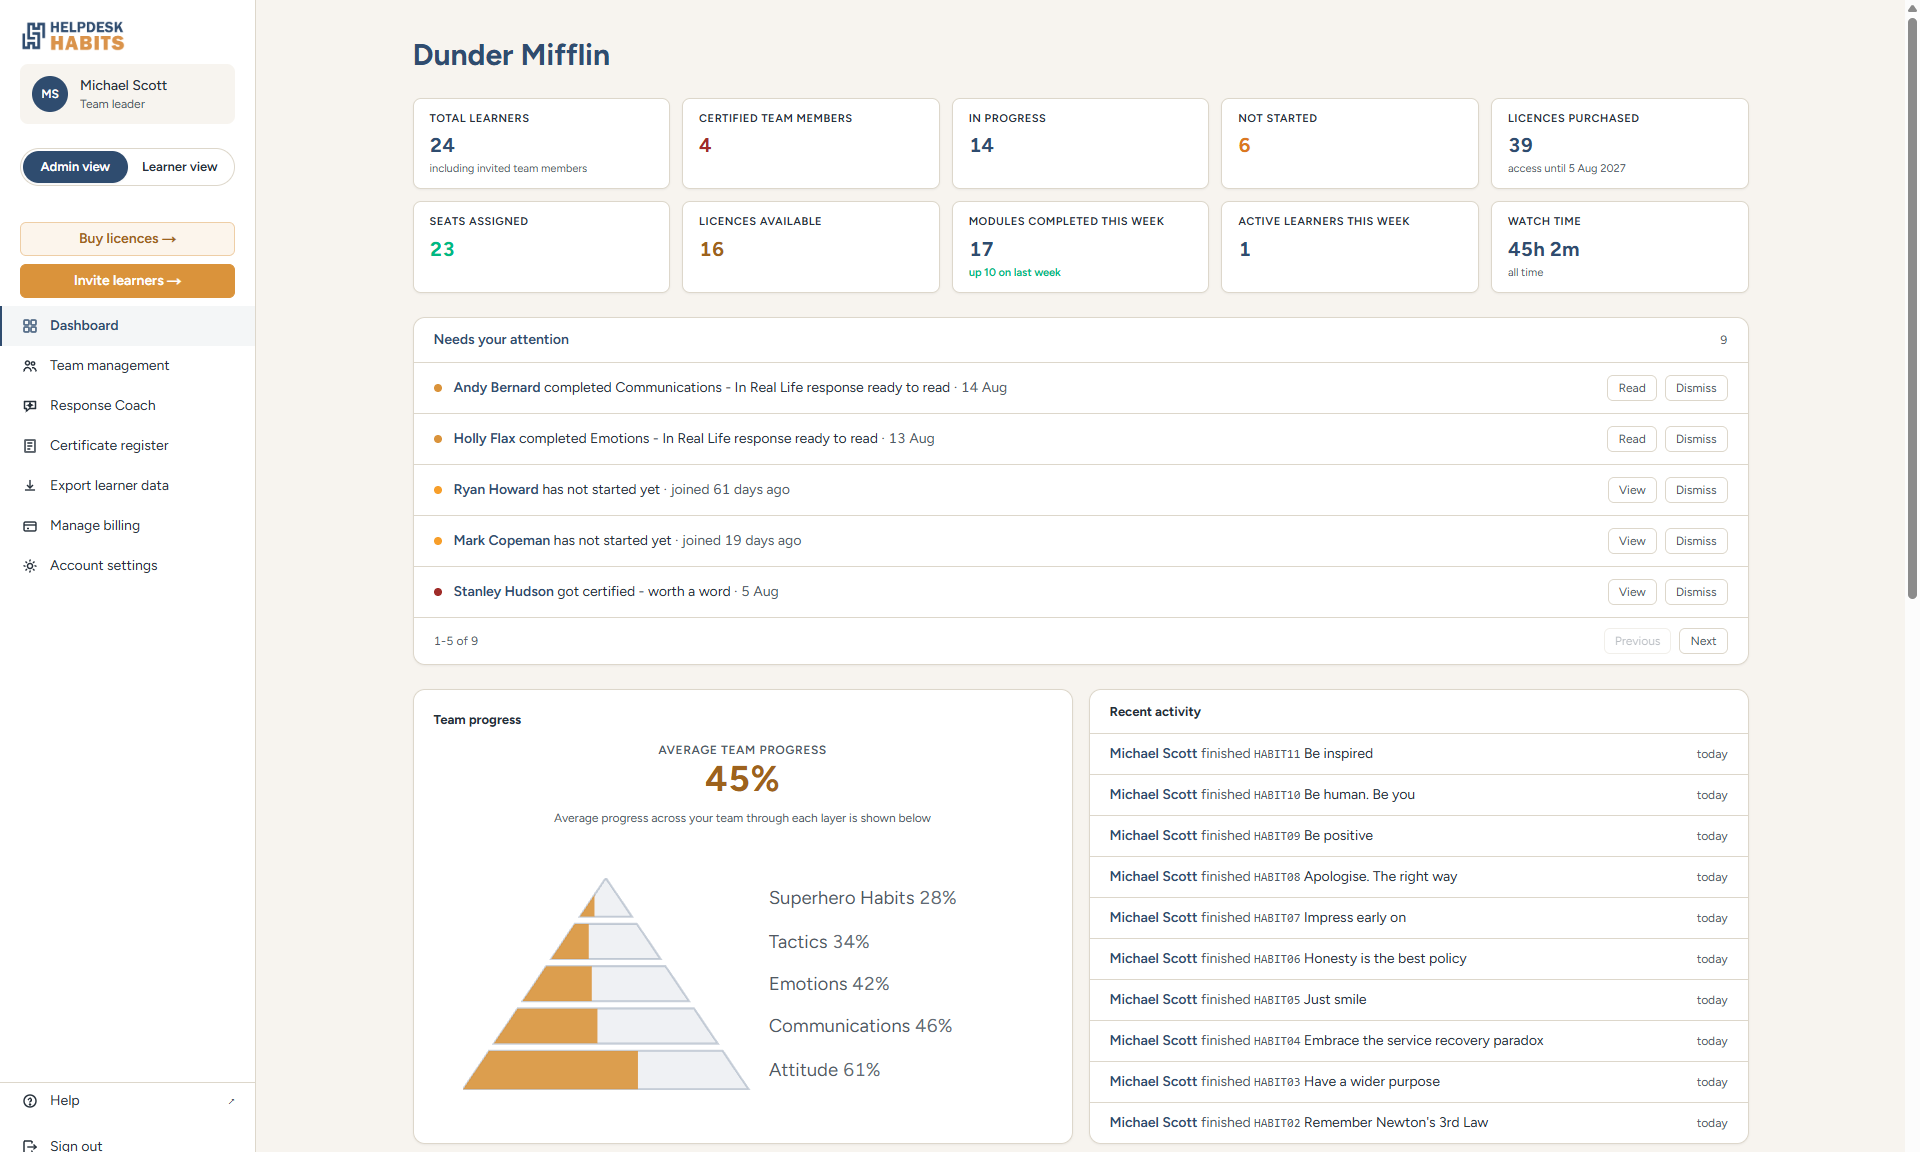
Task: Click the Licences Available card
Action: pos(810,247)
